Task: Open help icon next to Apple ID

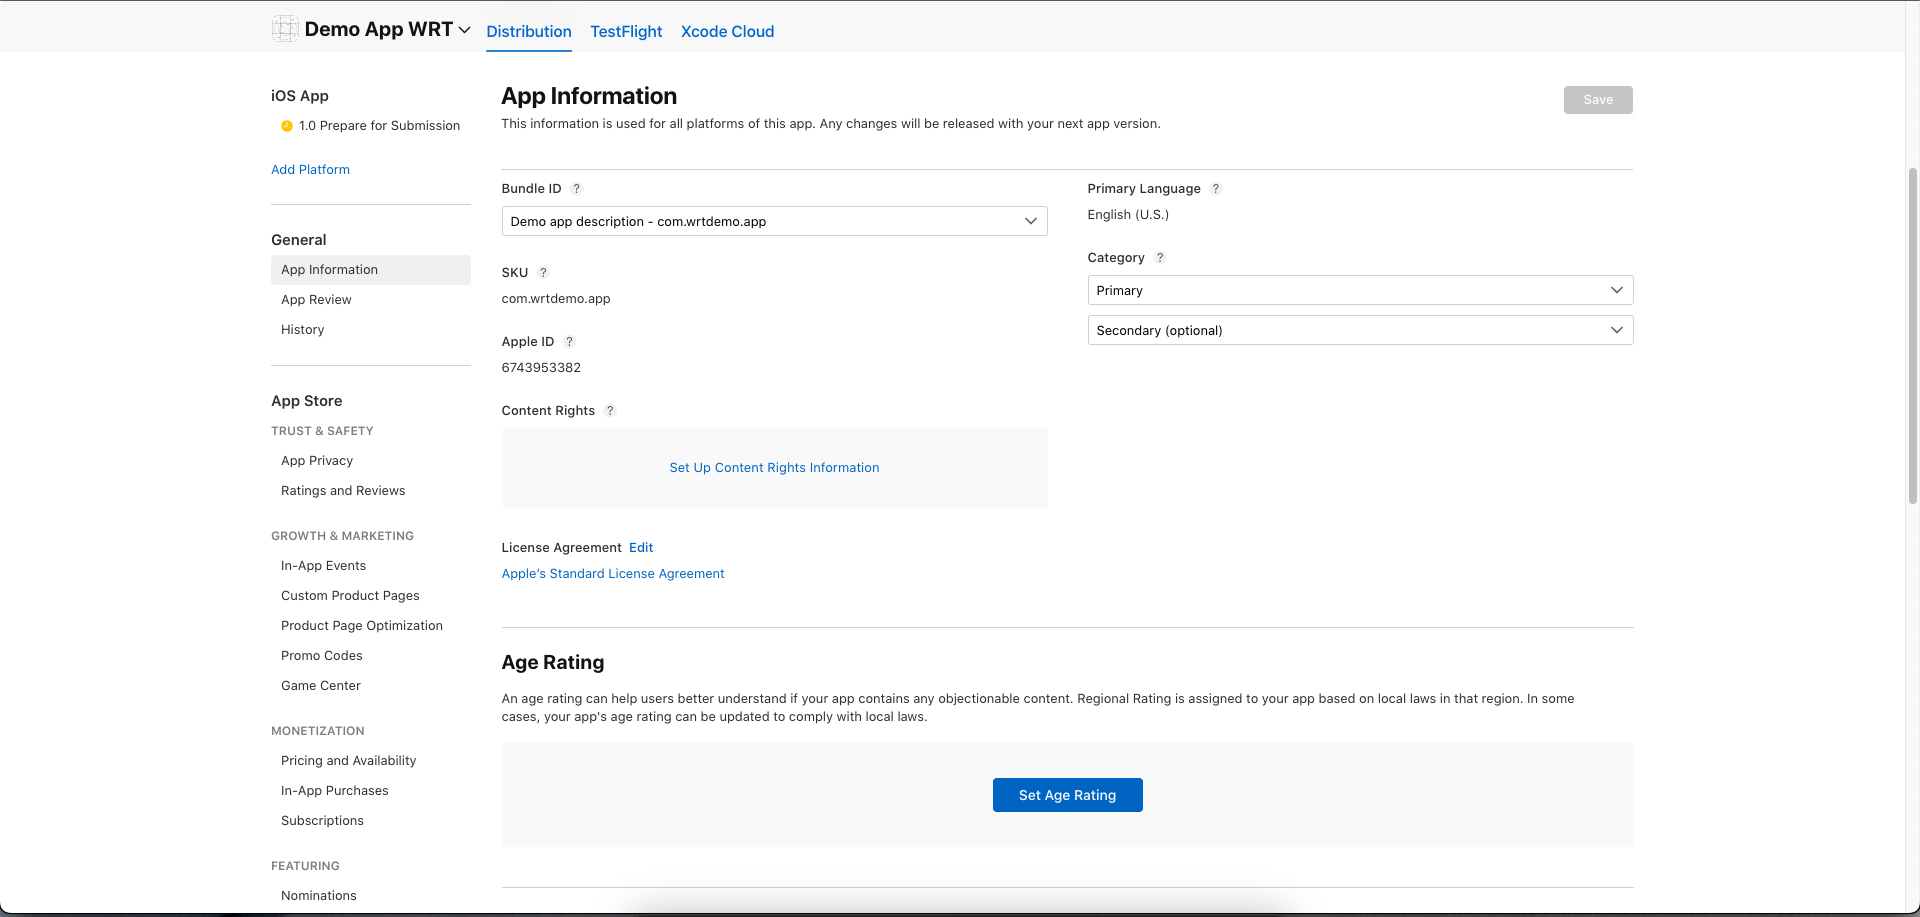Action: 570,342
